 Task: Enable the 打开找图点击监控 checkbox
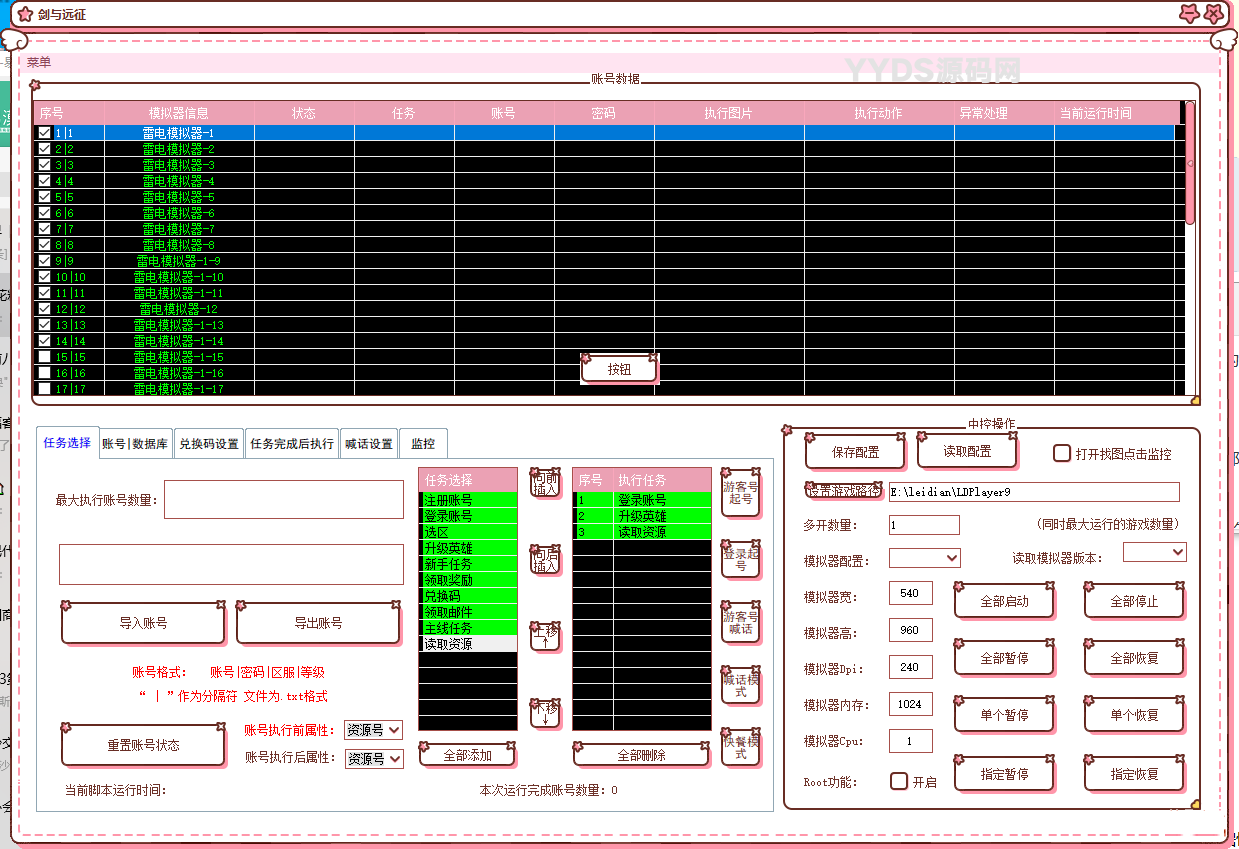coord(1062,453)
